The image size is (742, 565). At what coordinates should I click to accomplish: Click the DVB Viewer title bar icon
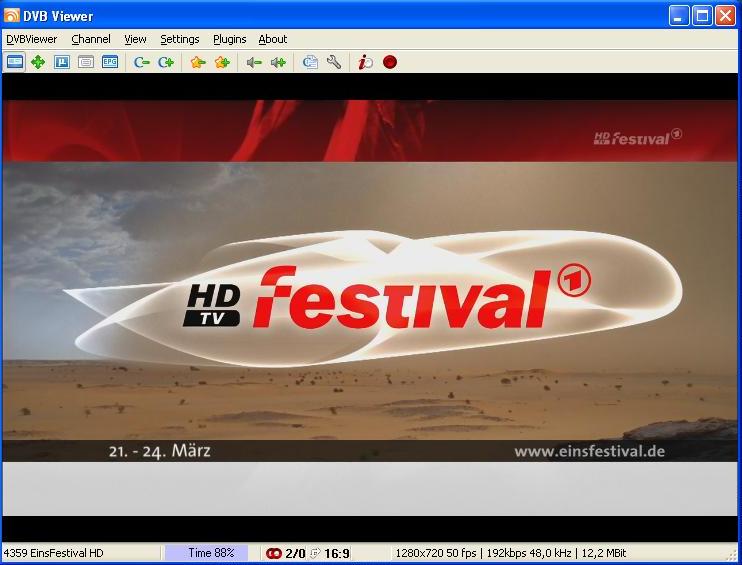[11, 15]
